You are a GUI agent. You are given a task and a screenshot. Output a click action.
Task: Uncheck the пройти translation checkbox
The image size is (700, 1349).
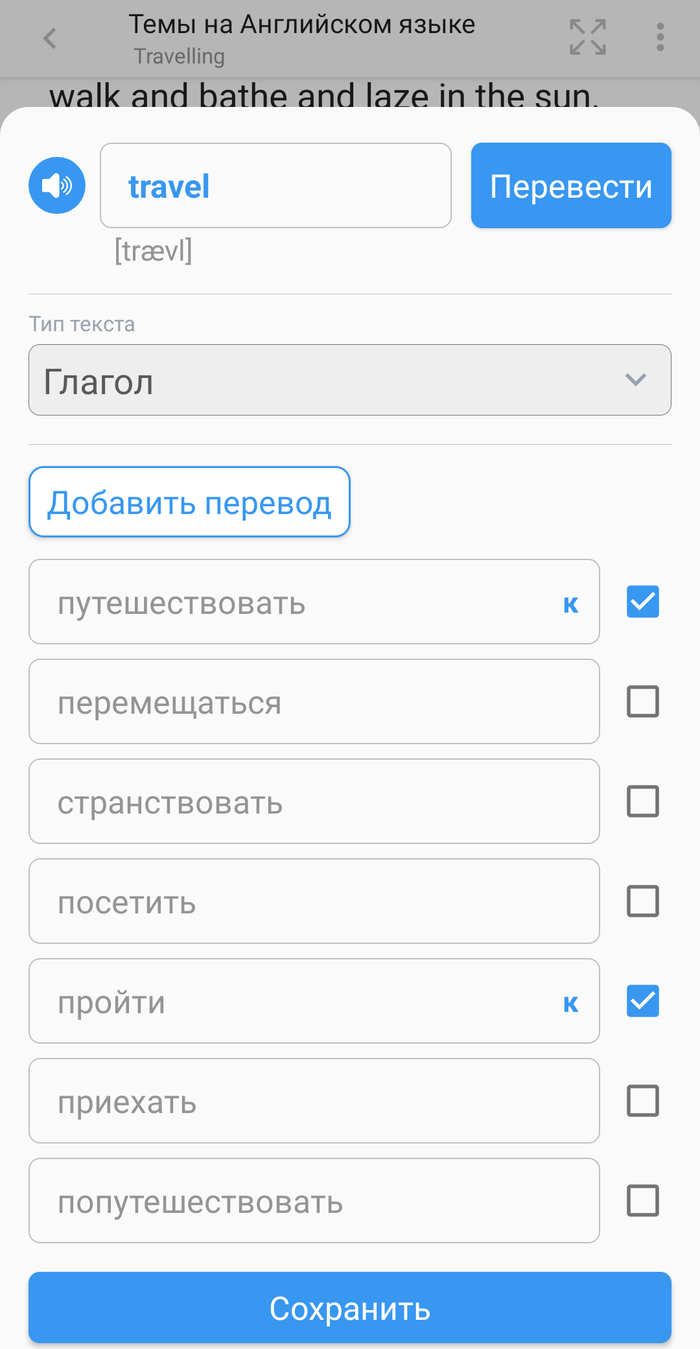(643, 1001)
